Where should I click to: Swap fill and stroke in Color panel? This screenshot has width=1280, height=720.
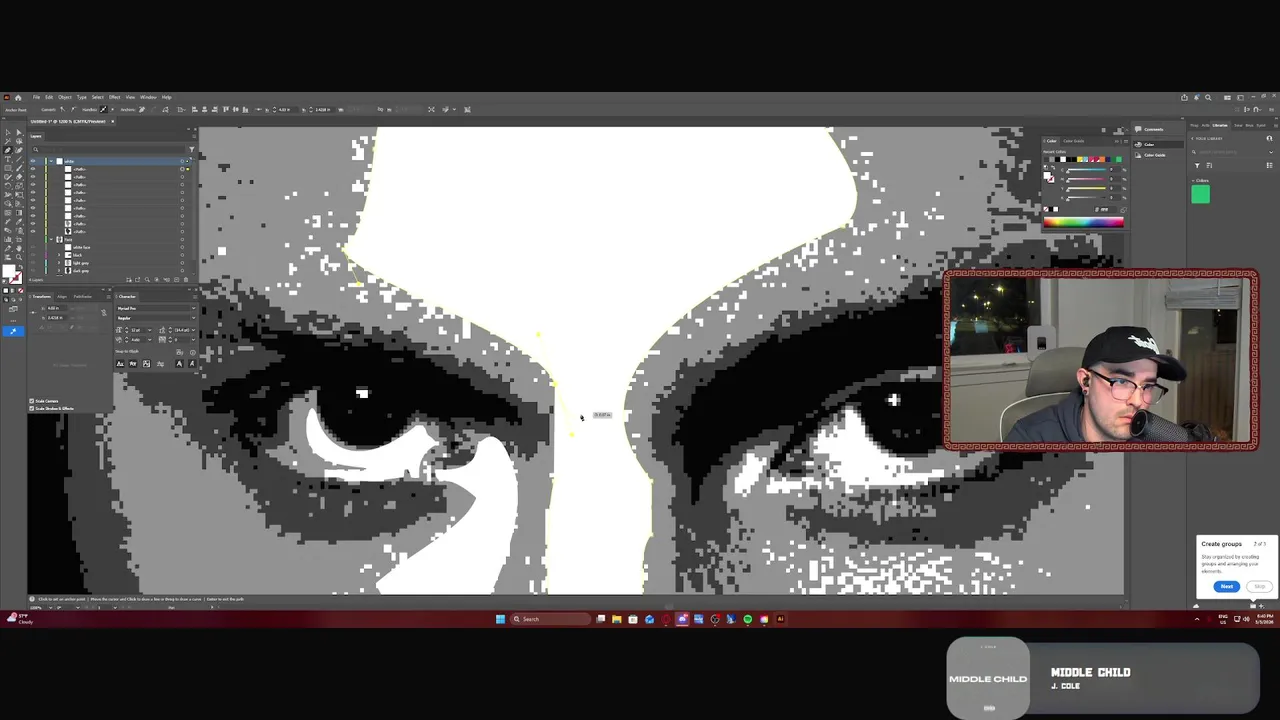(x=1053, y=167)
